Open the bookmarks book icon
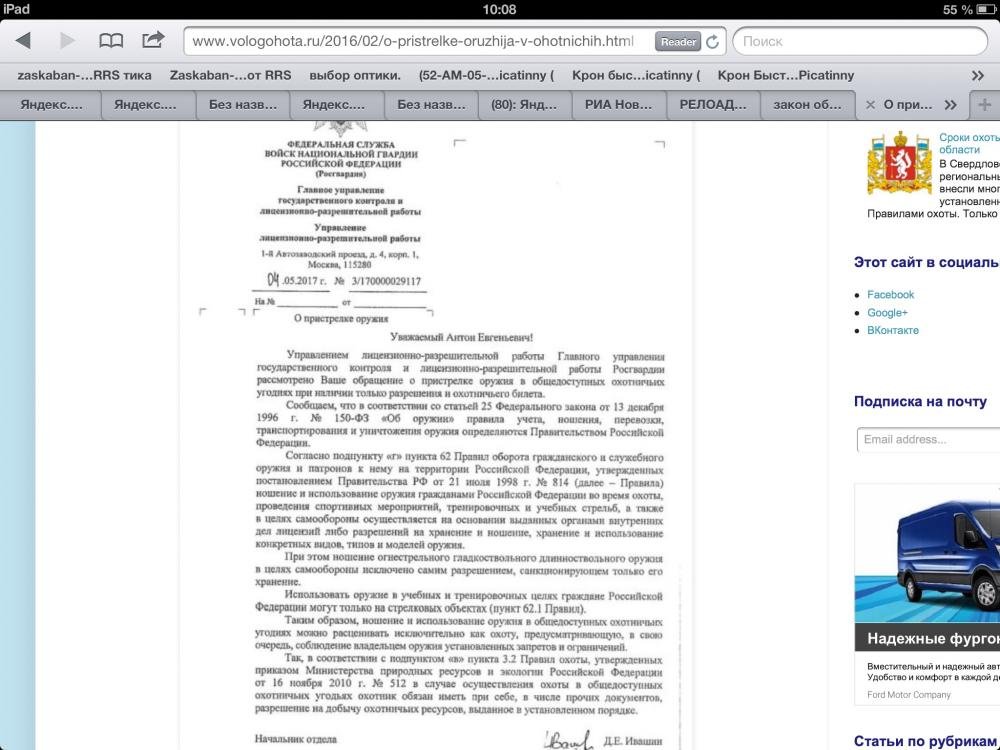 click(x=111, y=41)
